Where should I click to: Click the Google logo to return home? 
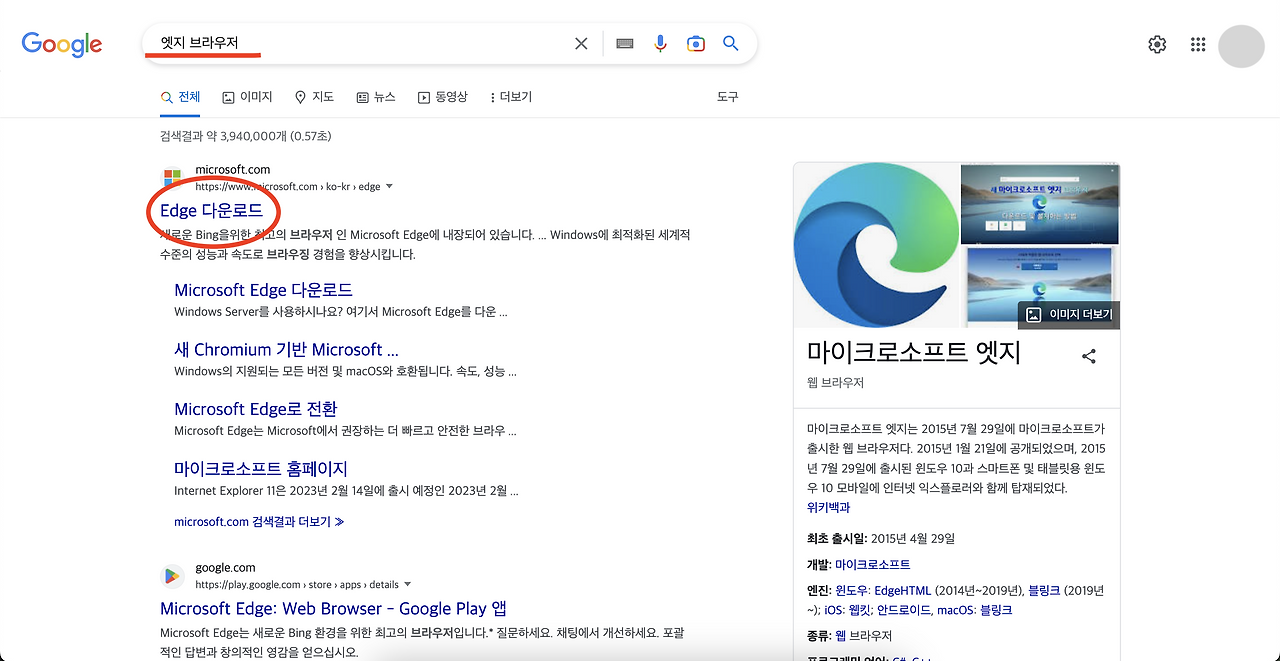[x=61, y=43]
